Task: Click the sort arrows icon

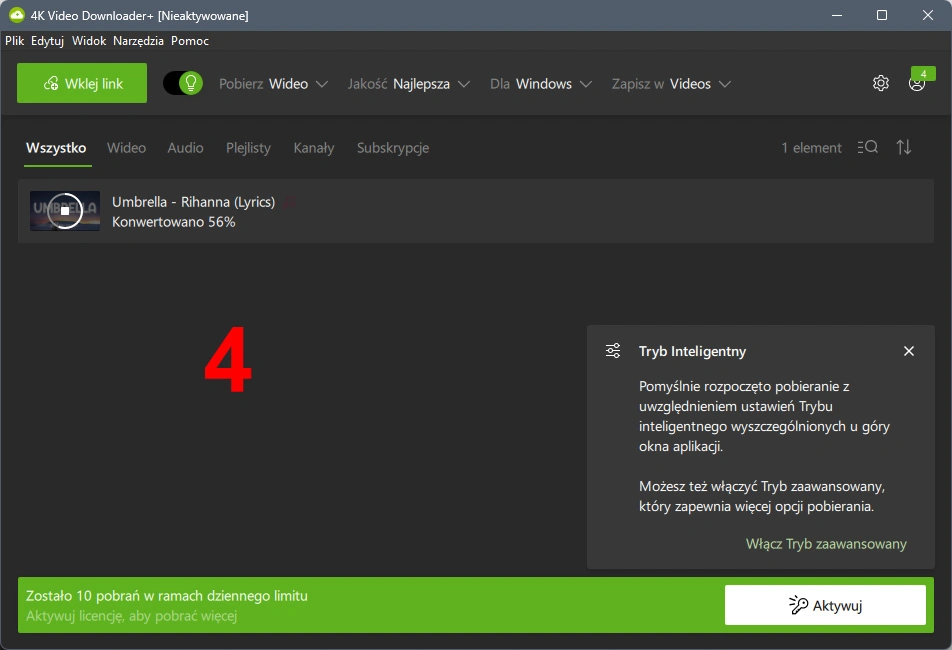Action: click(x=903, y=147)
